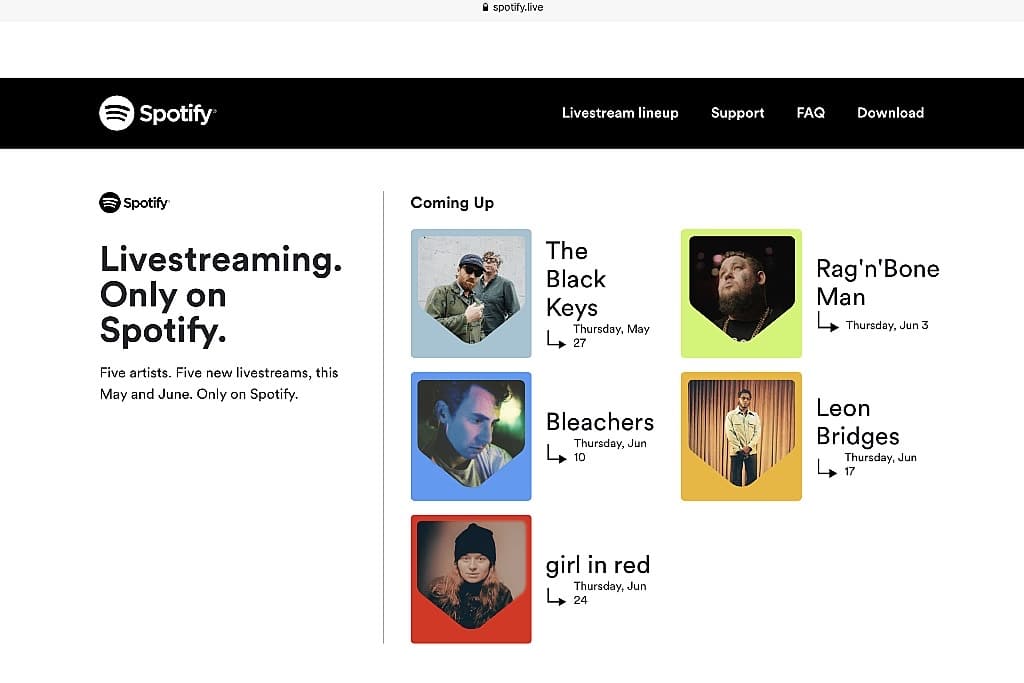Image resolution: width=1024 pixels, height=683 pixels.
Task: Click the Thursday, Jun 10 date text
Action: 610,450
